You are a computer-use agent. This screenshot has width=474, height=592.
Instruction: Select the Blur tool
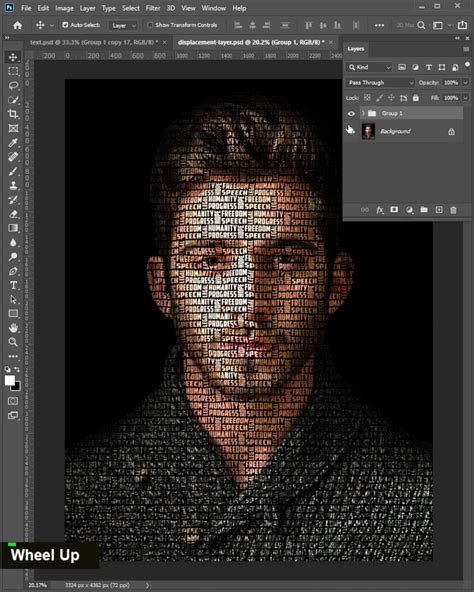pyautogui.click(x=13, y=242)
